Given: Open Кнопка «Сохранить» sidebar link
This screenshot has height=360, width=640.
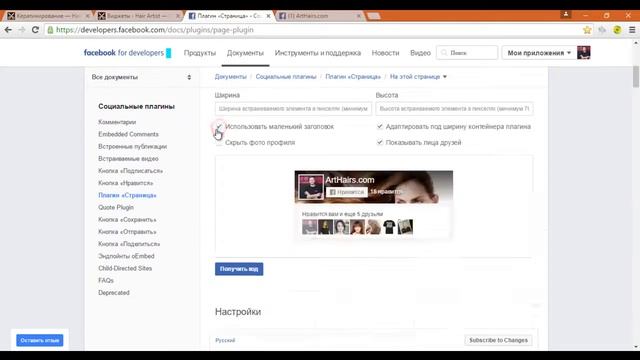Looking at the screenshot, I should click(127, 220).
